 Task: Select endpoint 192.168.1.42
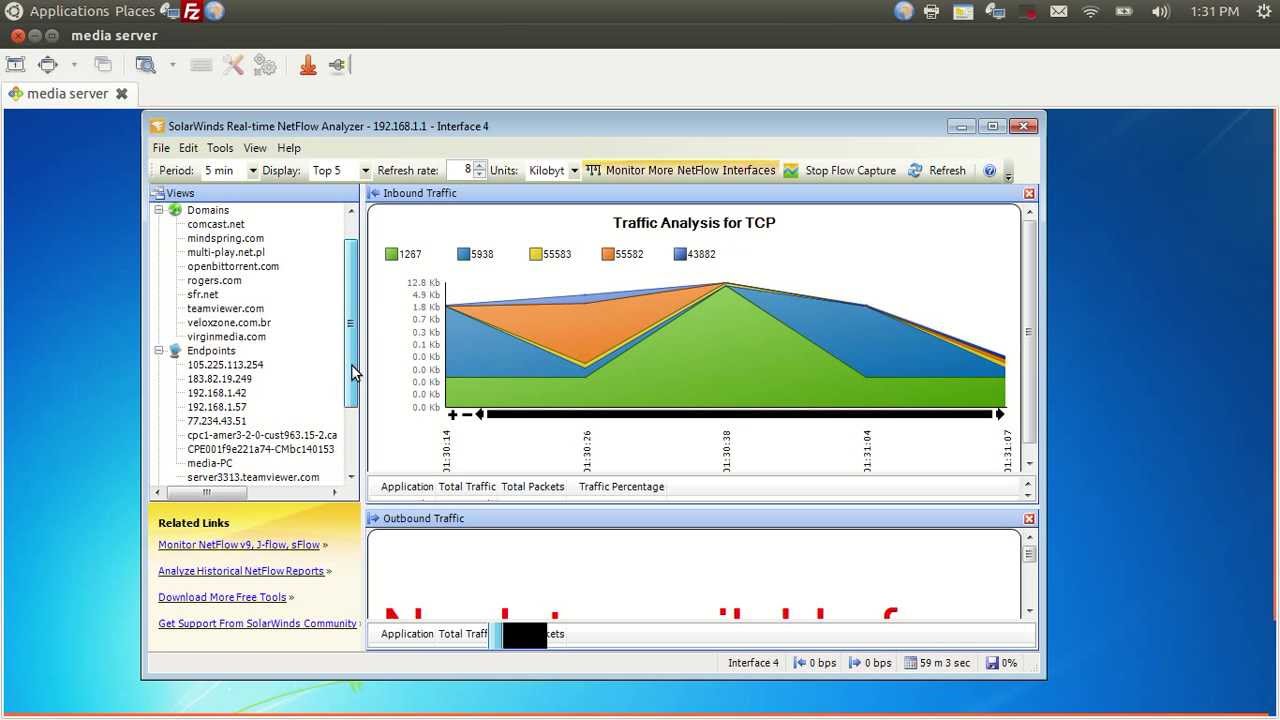[217, 393]
